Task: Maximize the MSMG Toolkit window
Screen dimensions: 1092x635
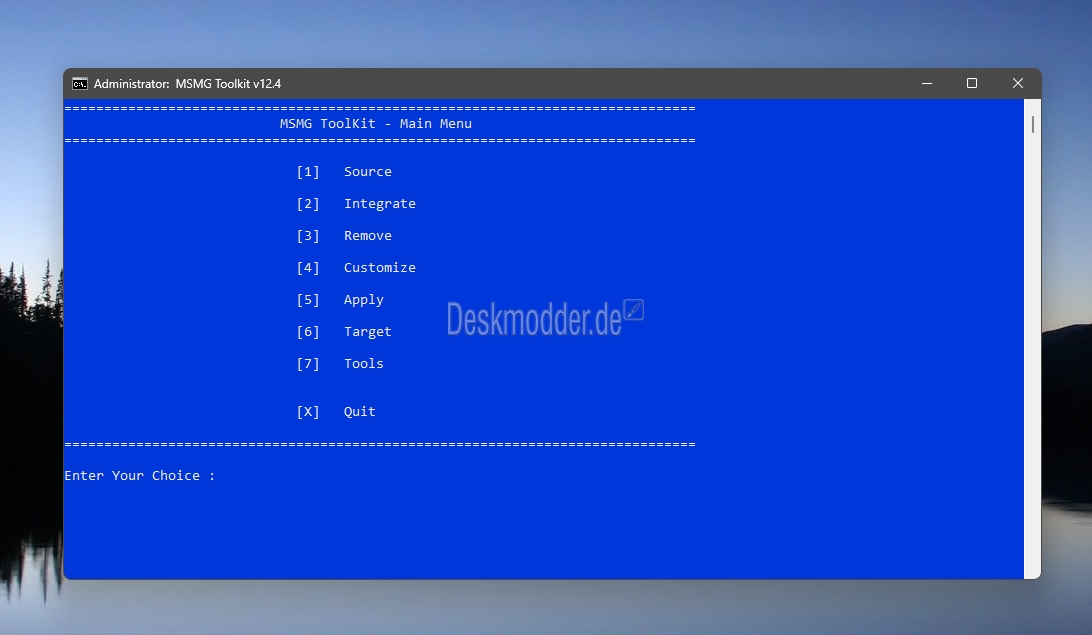Action: (972, 84)
